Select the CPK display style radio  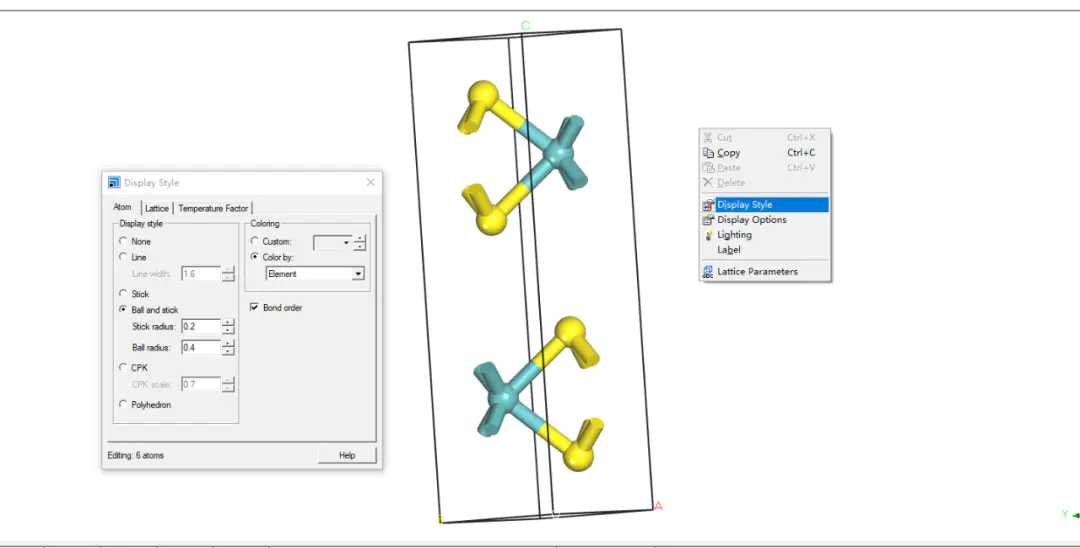123,367
